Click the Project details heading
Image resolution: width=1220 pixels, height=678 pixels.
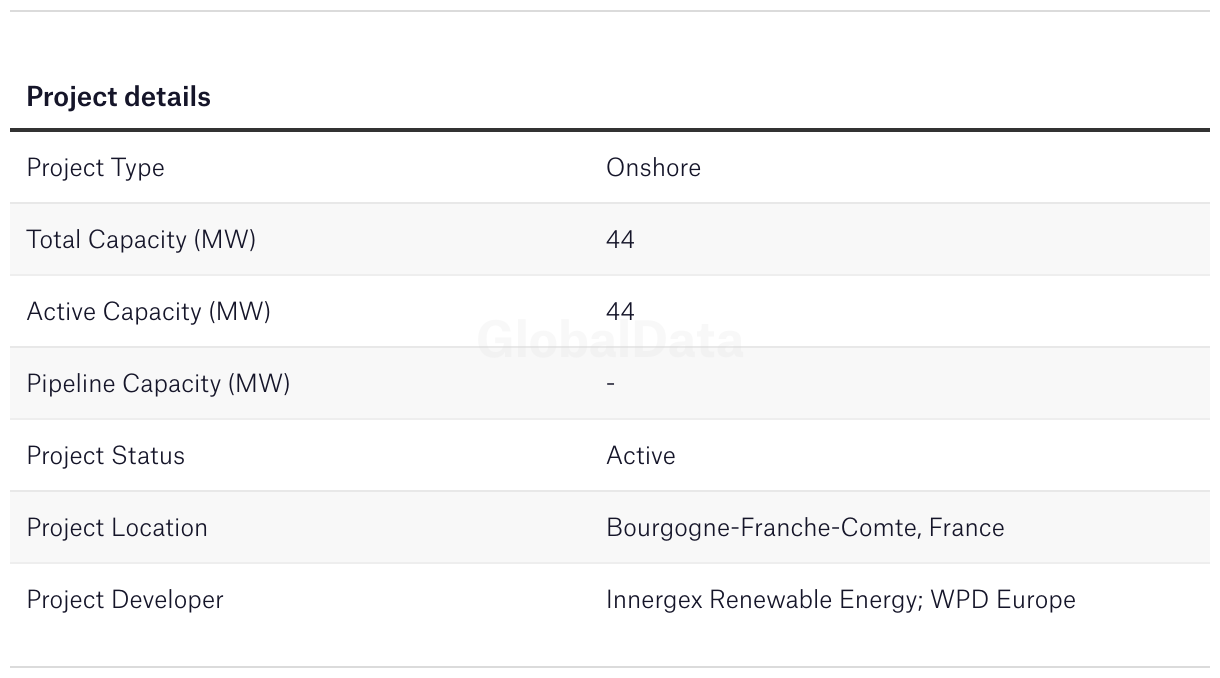click(x=118, y=97)
